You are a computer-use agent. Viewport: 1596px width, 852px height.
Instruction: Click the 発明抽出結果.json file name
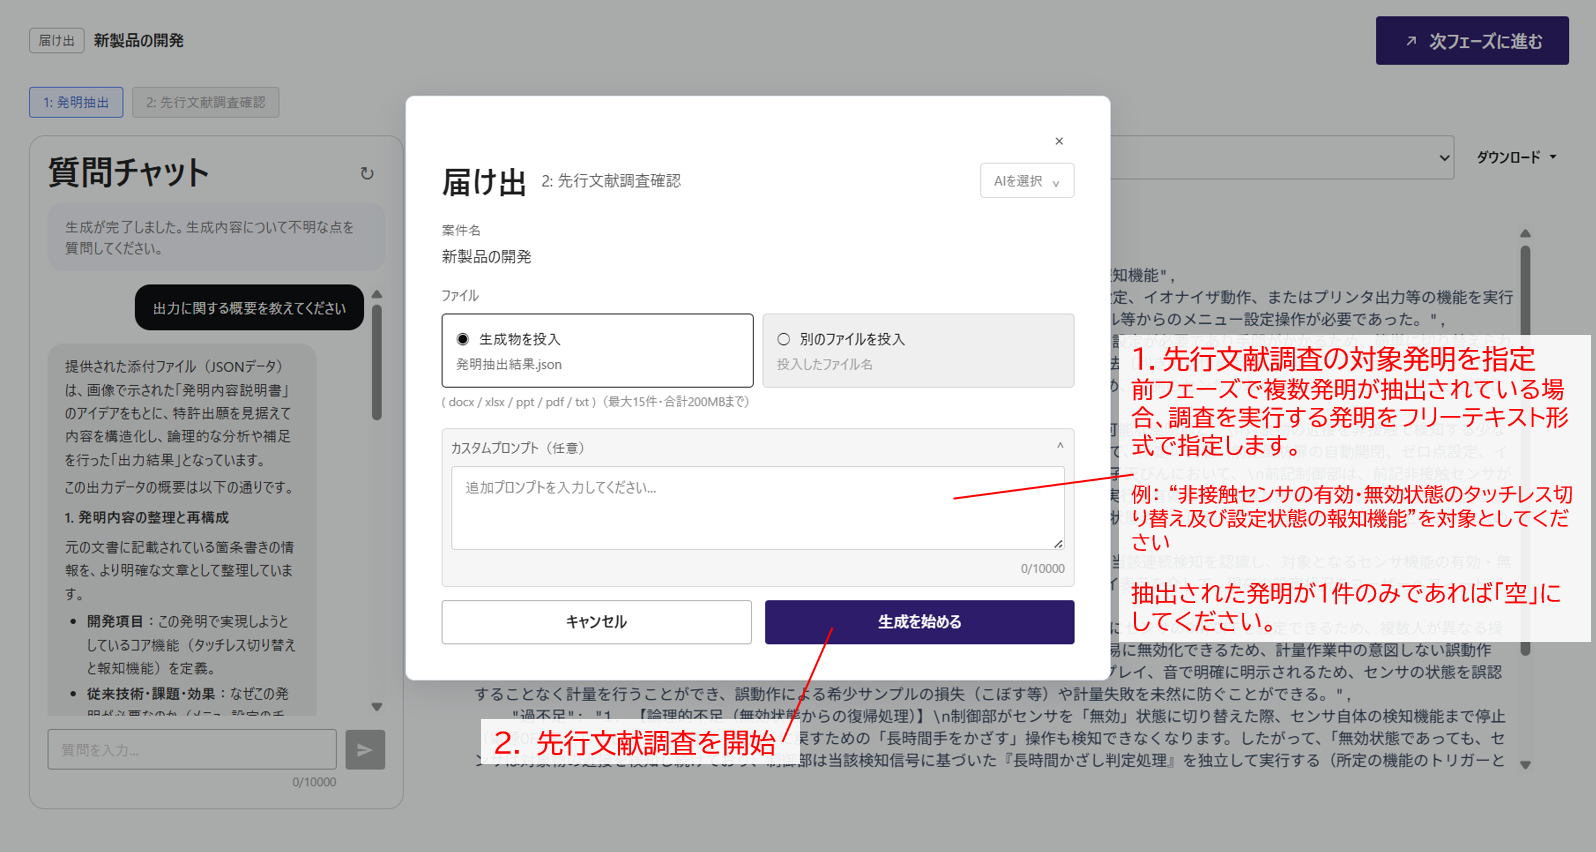click(x=509, y=364)
